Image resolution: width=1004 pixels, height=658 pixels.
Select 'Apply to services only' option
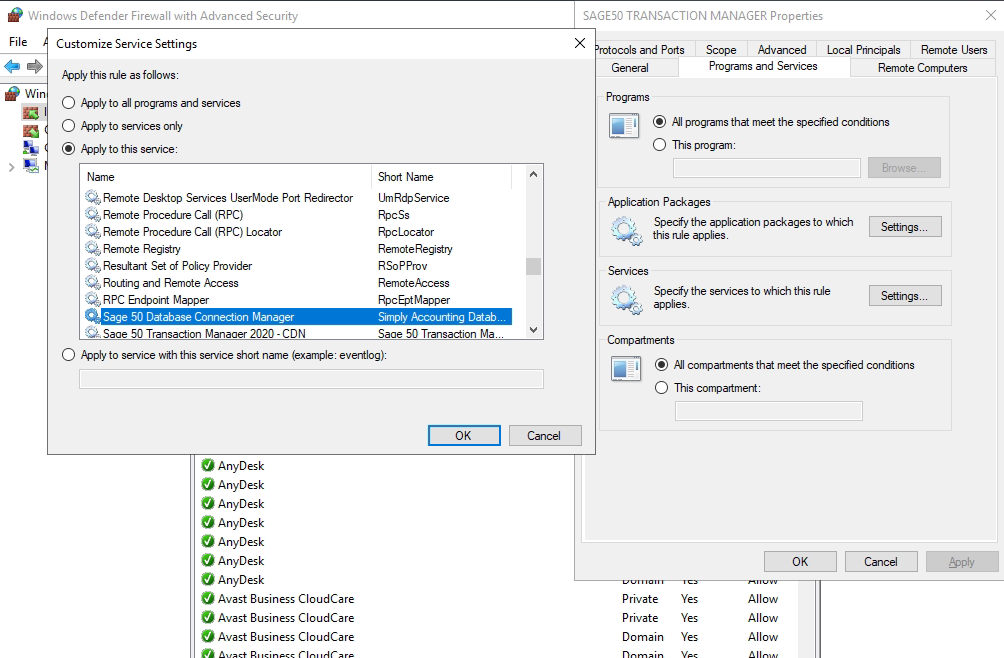tap(69, 125)
